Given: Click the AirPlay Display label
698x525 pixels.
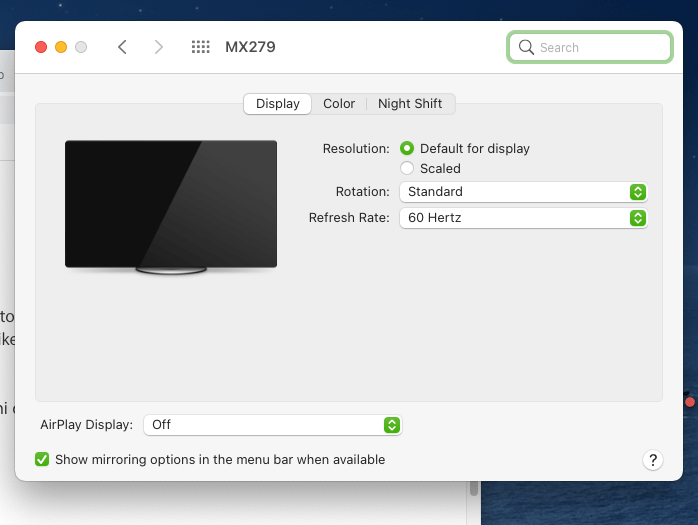Looking at the screenshot, I should click(86, 424).
